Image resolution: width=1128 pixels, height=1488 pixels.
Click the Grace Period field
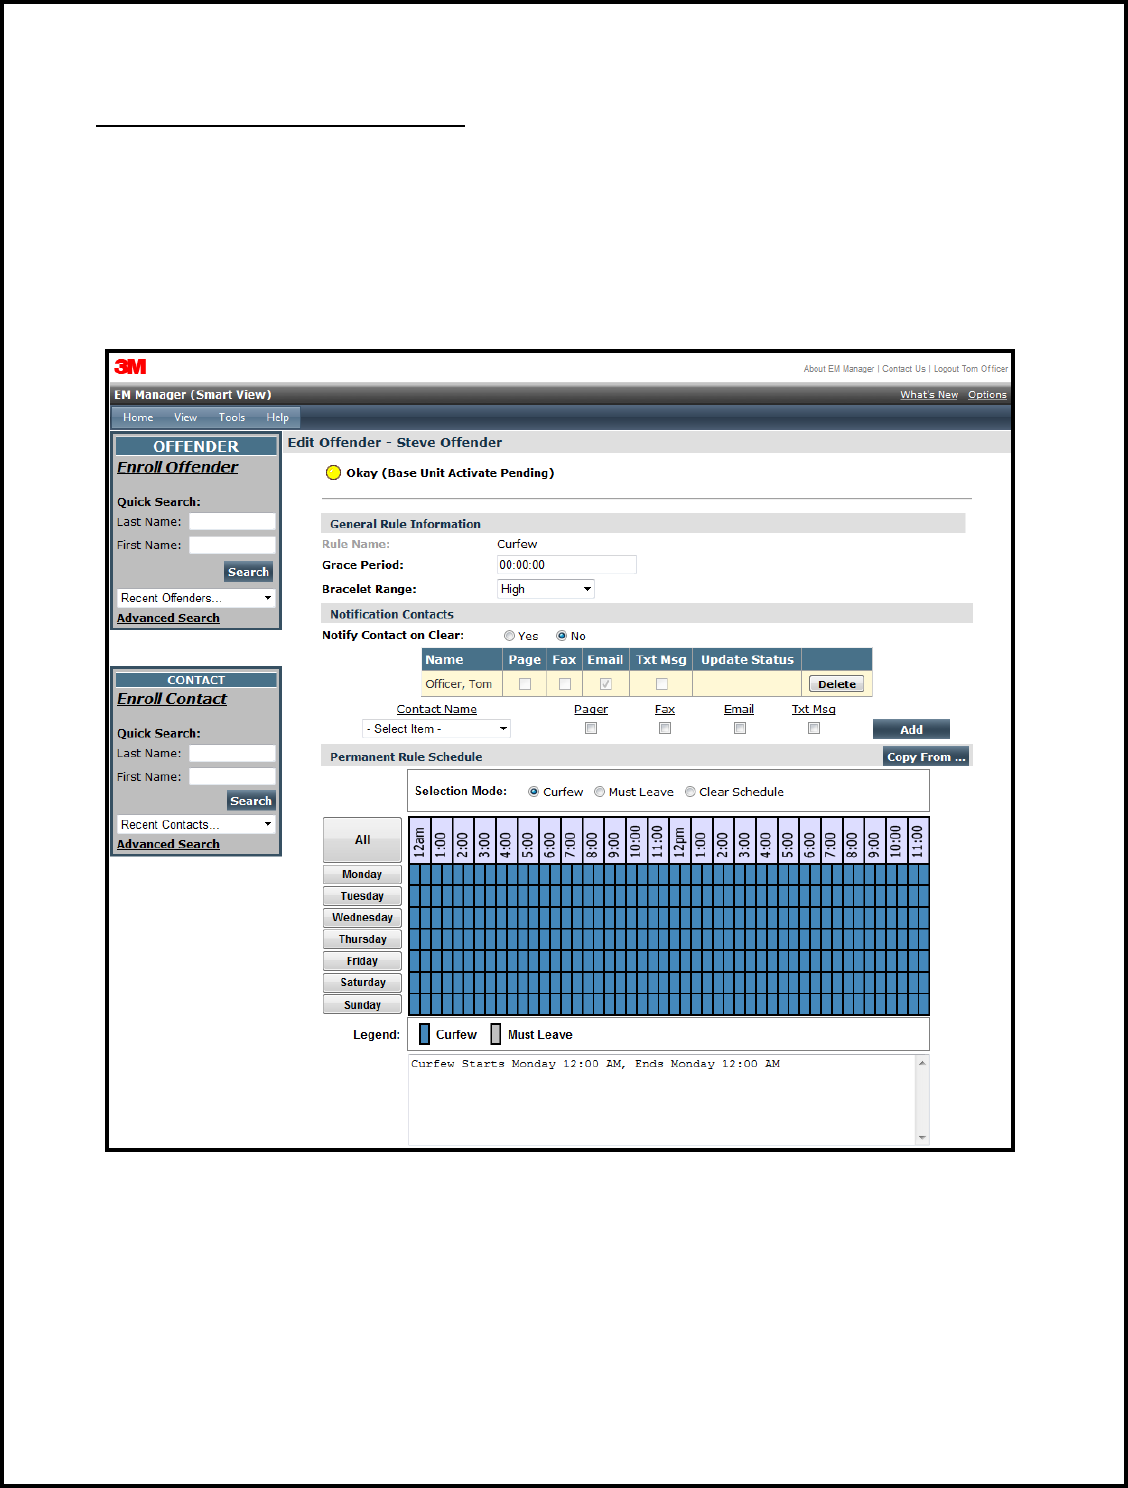566,565
